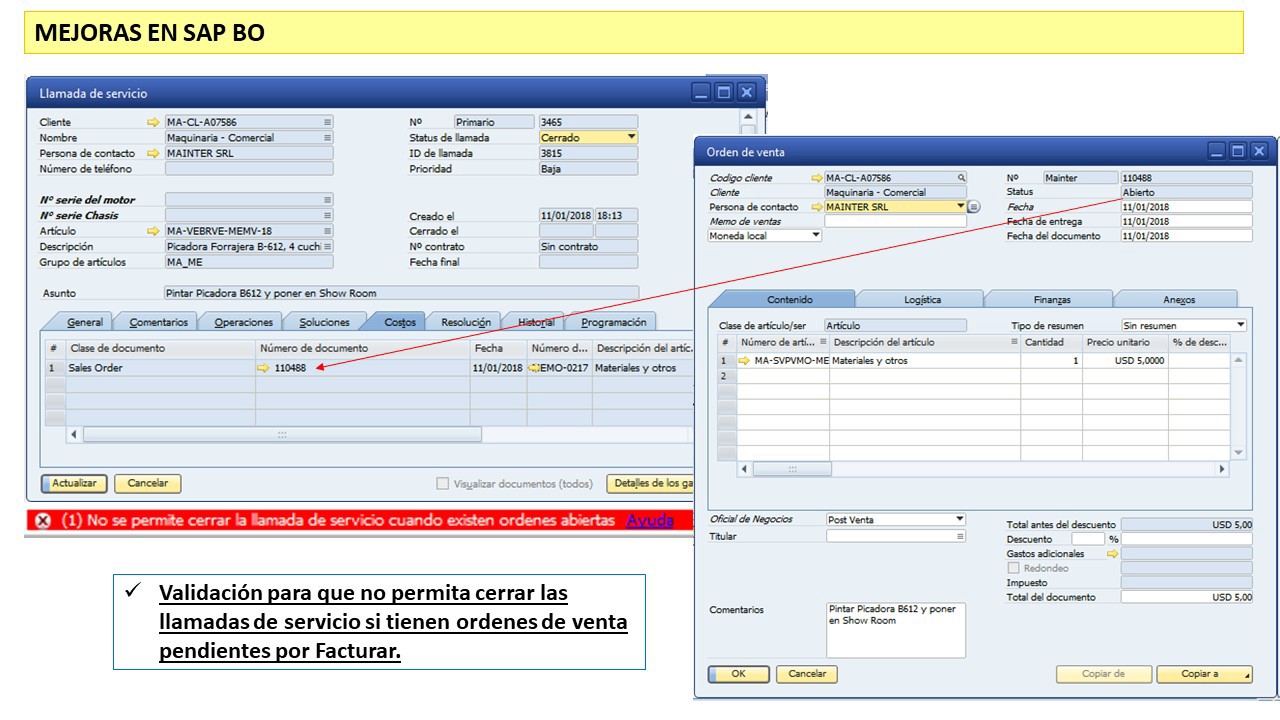
Task: Open the Codigo cliente link arrow in Orden de venta
Action: tap(817, 178)
